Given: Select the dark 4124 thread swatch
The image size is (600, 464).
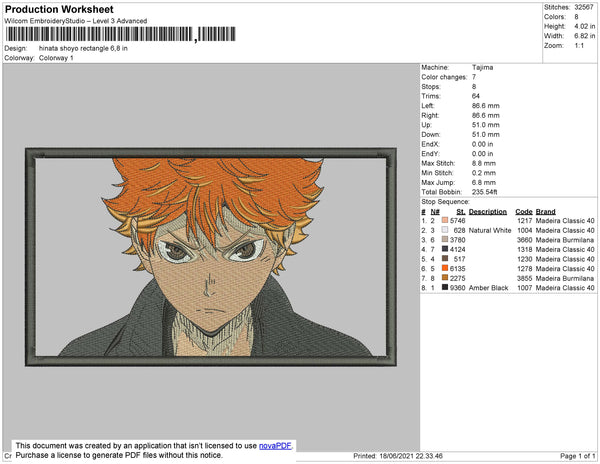Looking at the screenshot, I should click(445, 249).
